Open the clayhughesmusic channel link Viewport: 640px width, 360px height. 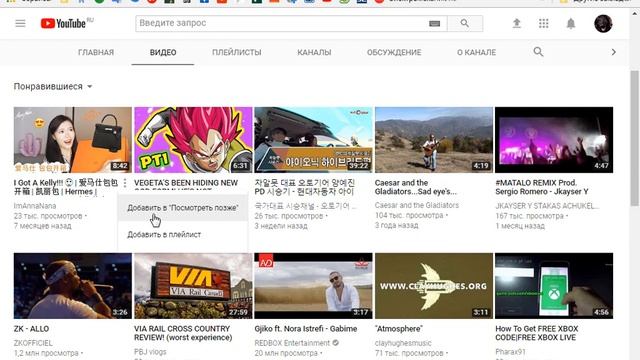tap(403, 343)
